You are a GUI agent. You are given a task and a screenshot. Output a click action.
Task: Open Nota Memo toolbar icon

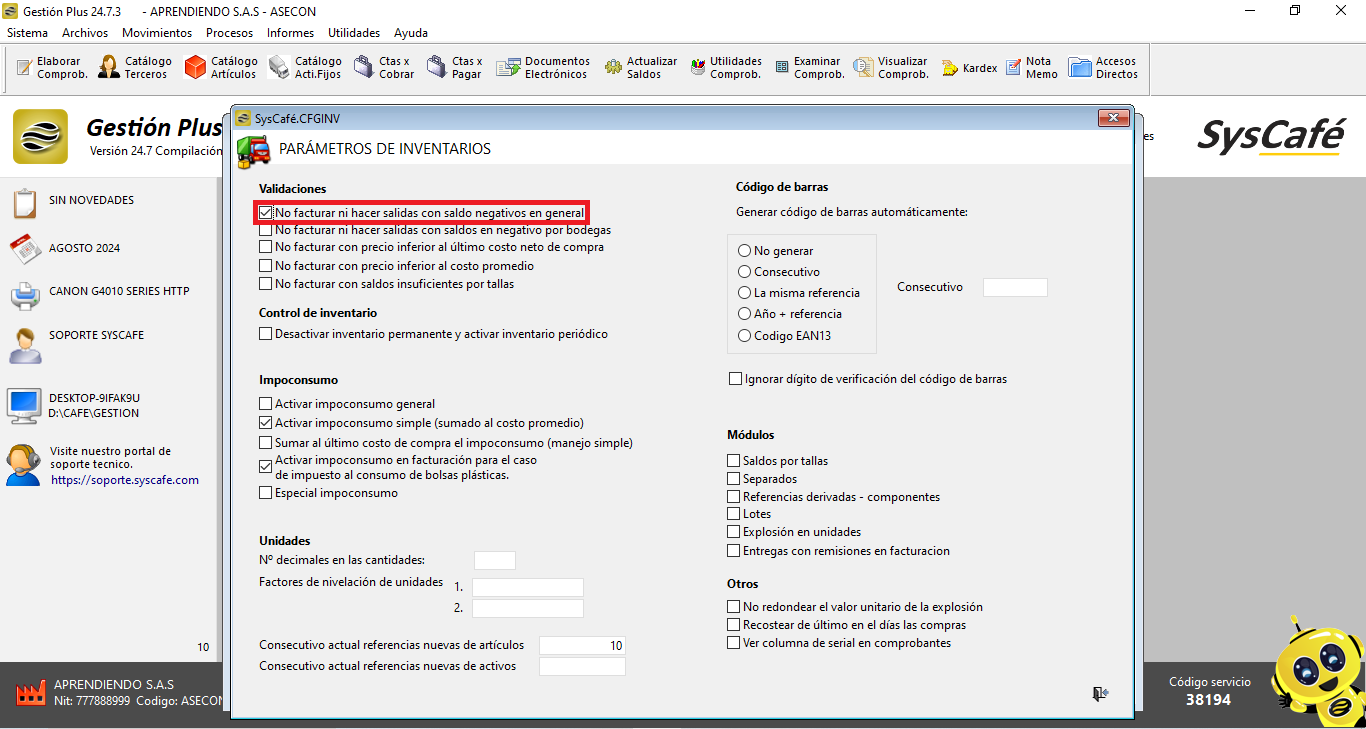(1013, 67)
